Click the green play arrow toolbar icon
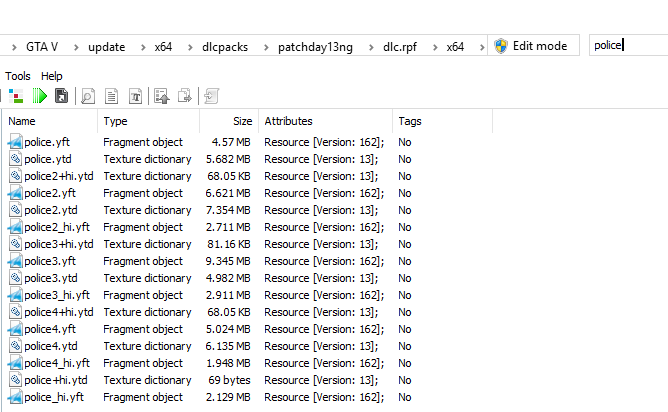The width and height of the screenshot is (668, 412). click(x=40, y=96)
